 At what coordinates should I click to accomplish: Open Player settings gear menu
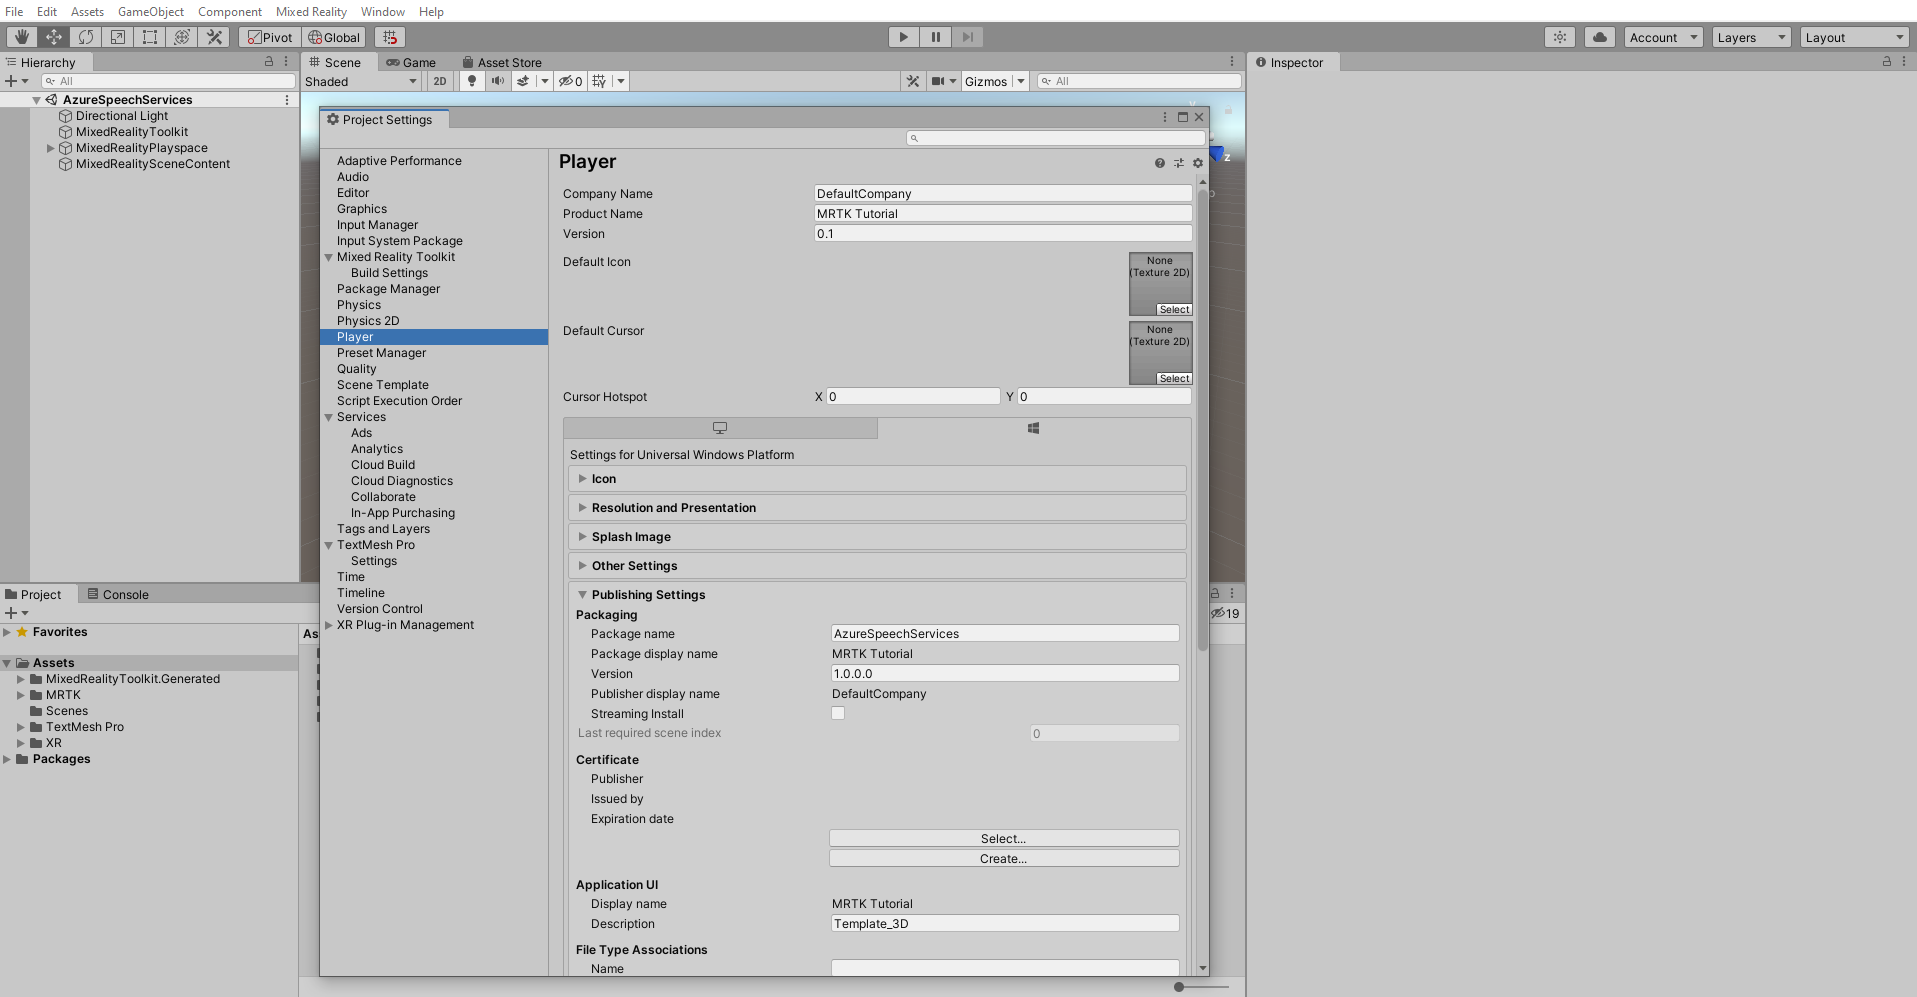pos(1198,163)
